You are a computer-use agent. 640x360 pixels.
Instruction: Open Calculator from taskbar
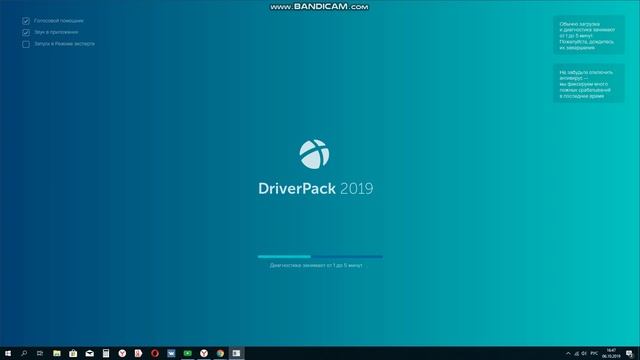[106, 353]
